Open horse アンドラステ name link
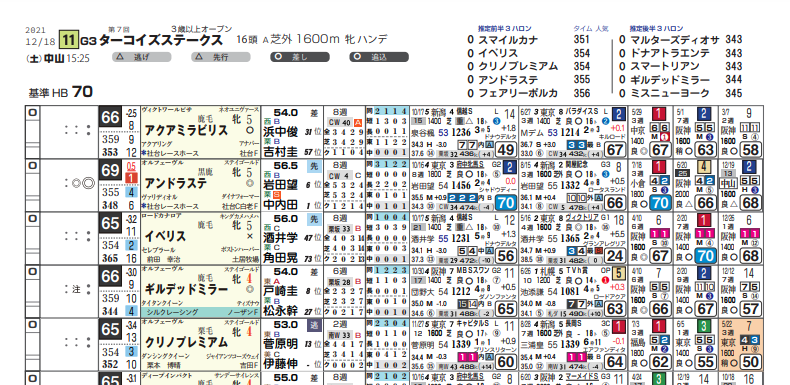Viewport: 790px width, 385px height. click(176, 183)
